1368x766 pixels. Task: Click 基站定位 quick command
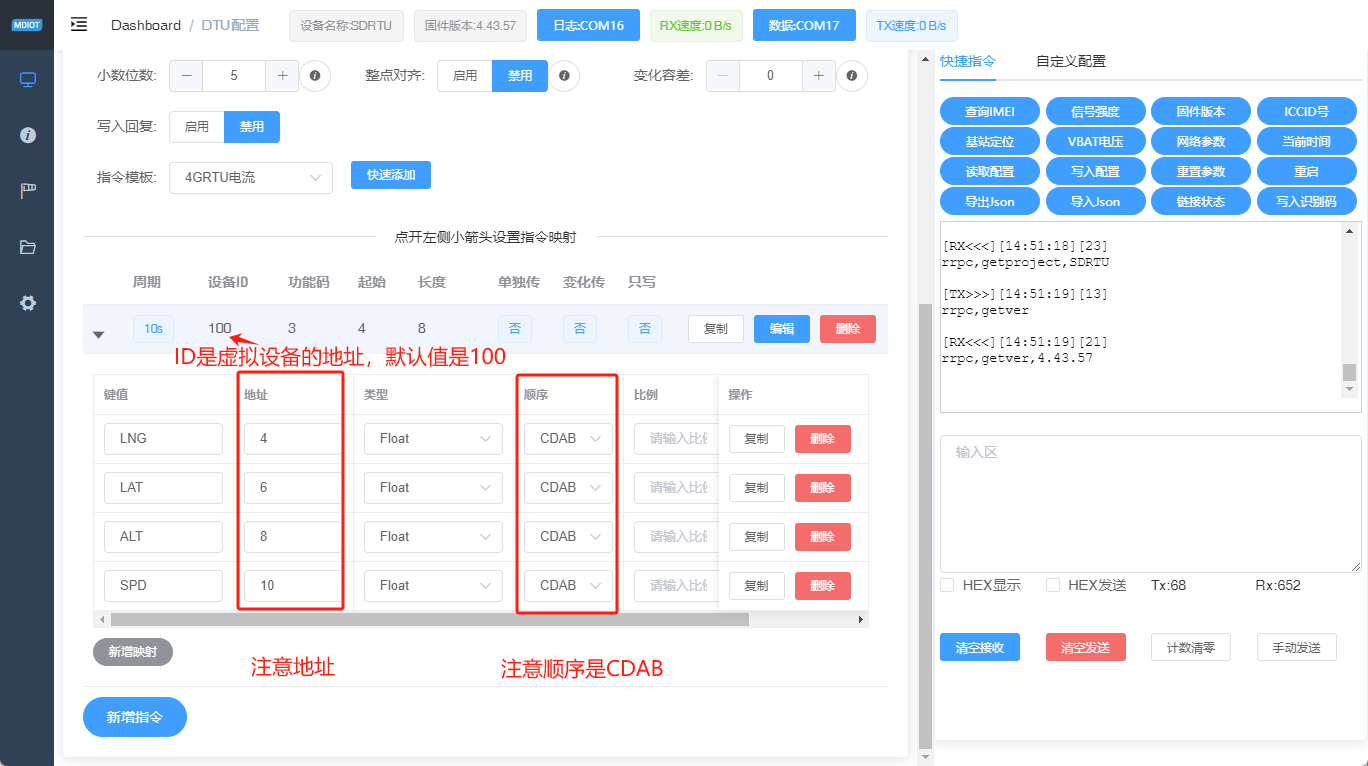tap(990, 142)
